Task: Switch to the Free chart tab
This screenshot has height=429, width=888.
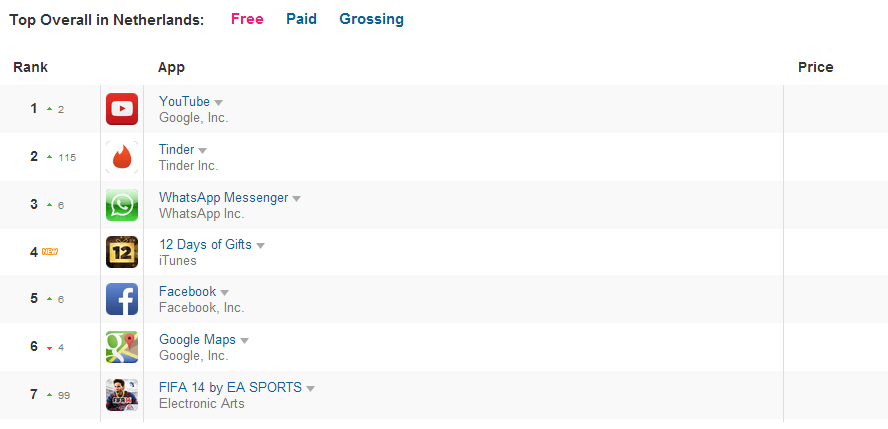Action: pos(247,19)
